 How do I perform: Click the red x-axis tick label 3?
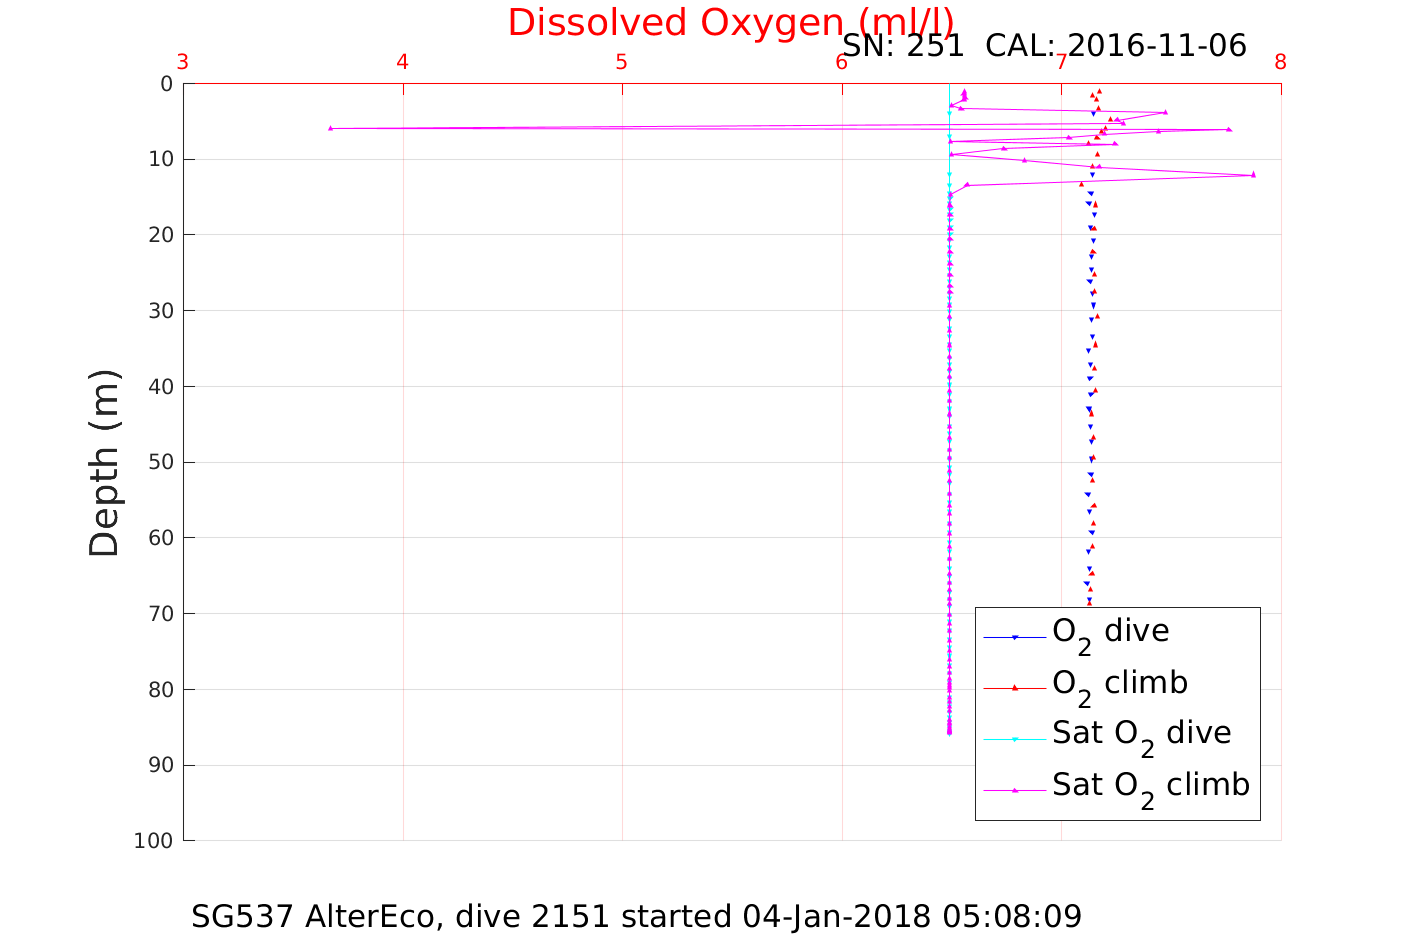[183, 62]
